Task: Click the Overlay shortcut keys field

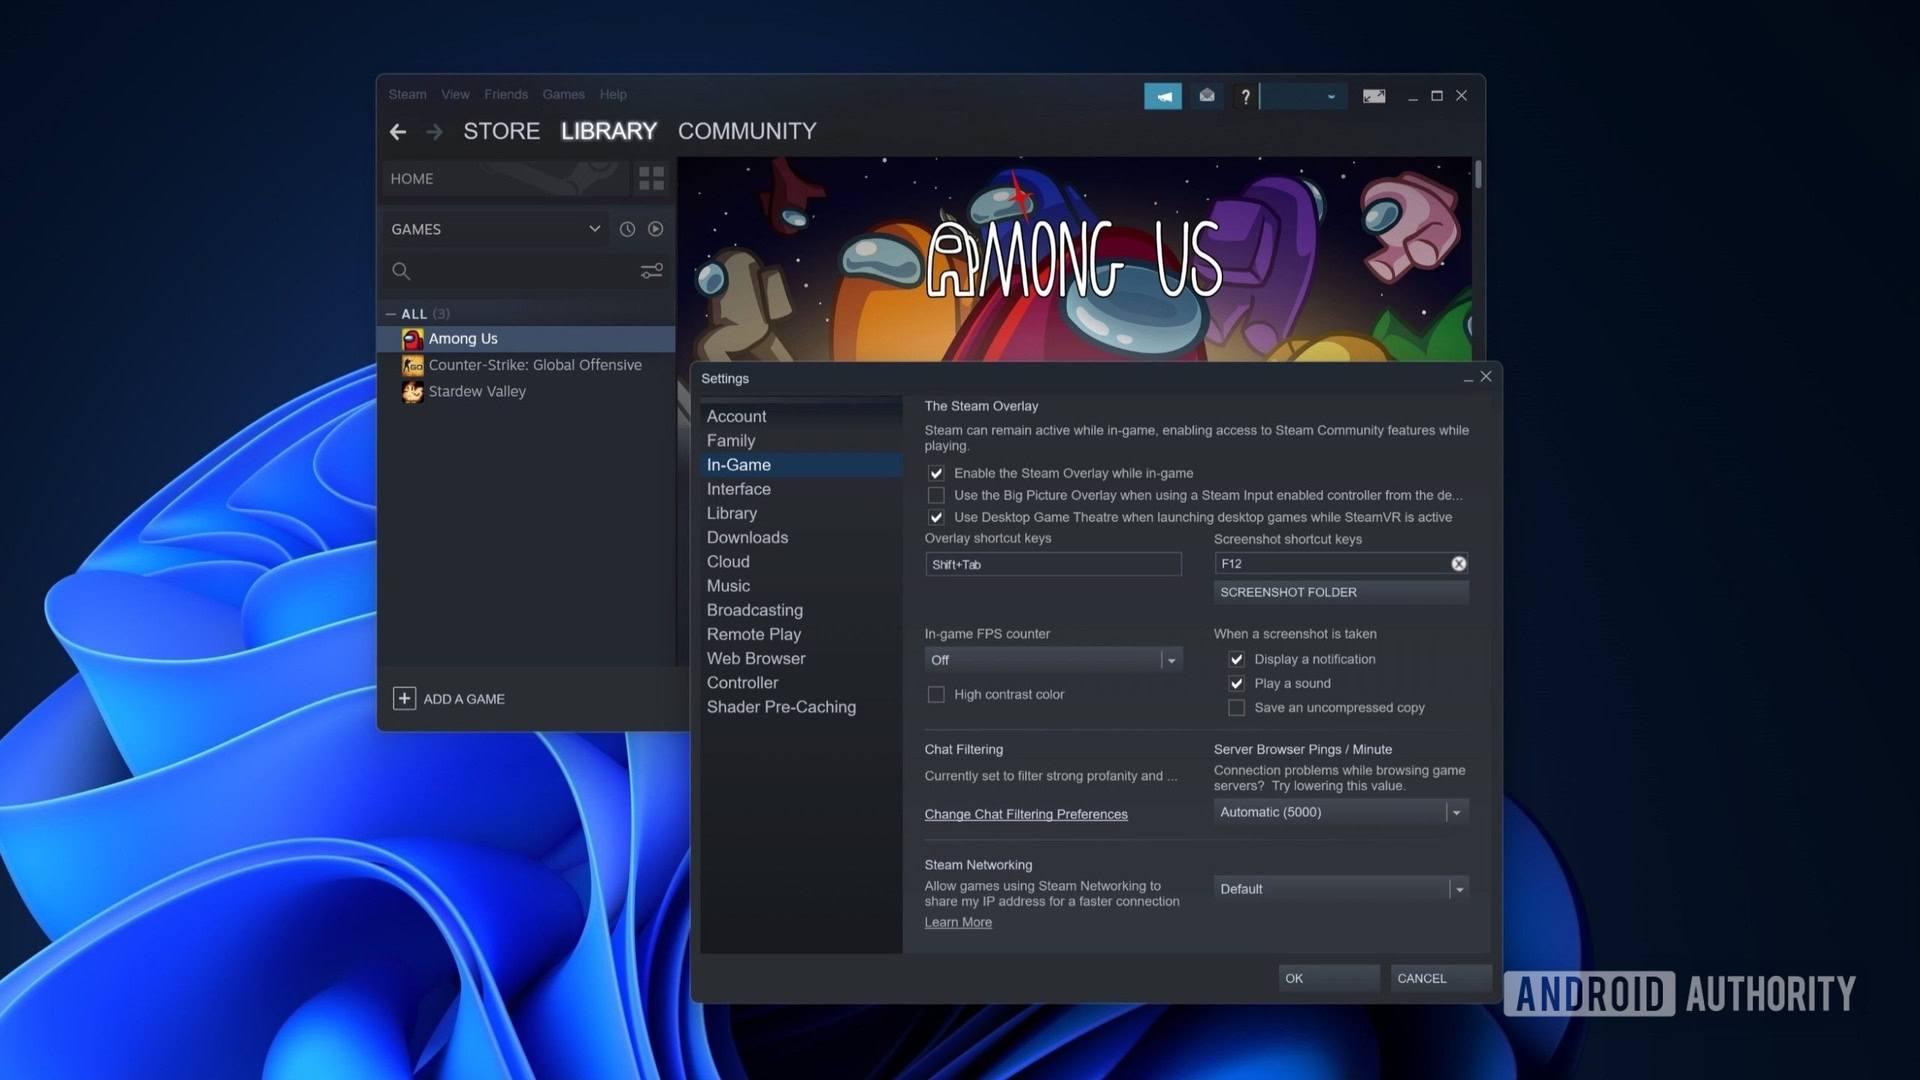Action: click(1052, 565)
